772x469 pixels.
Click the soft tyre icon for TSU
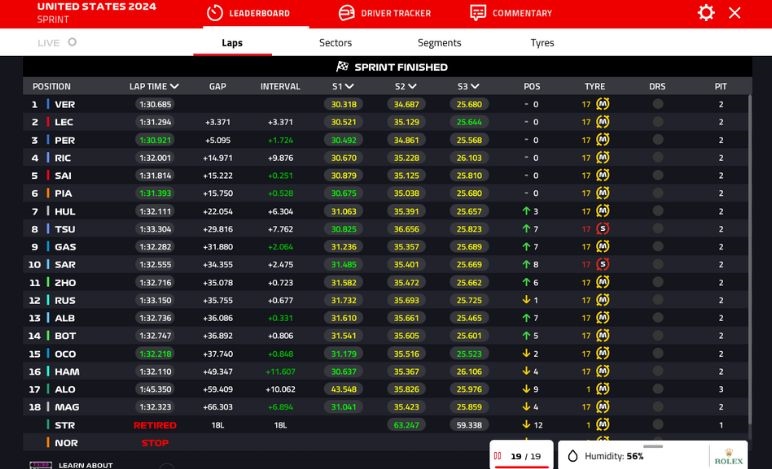603,229
